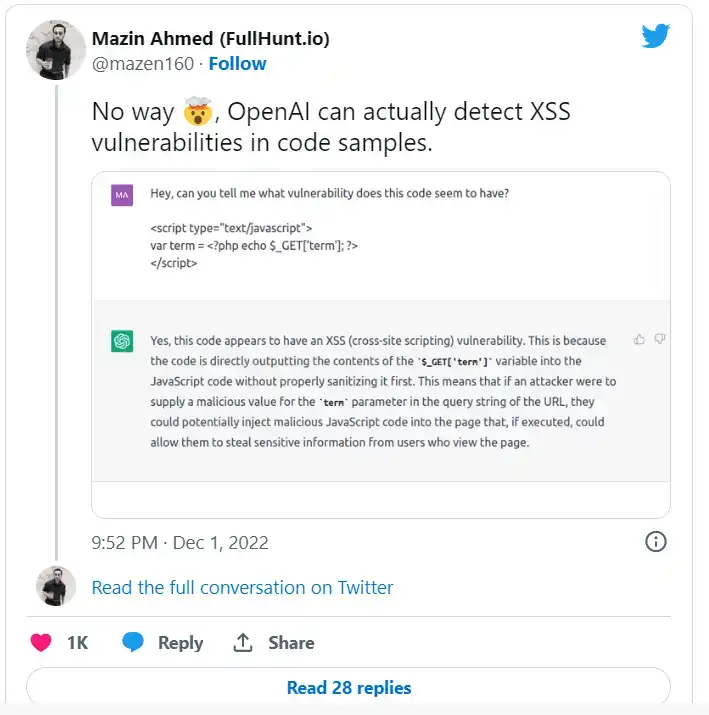Click the thumbs up icon on ChatGPT response

click(x=639, y=340)
